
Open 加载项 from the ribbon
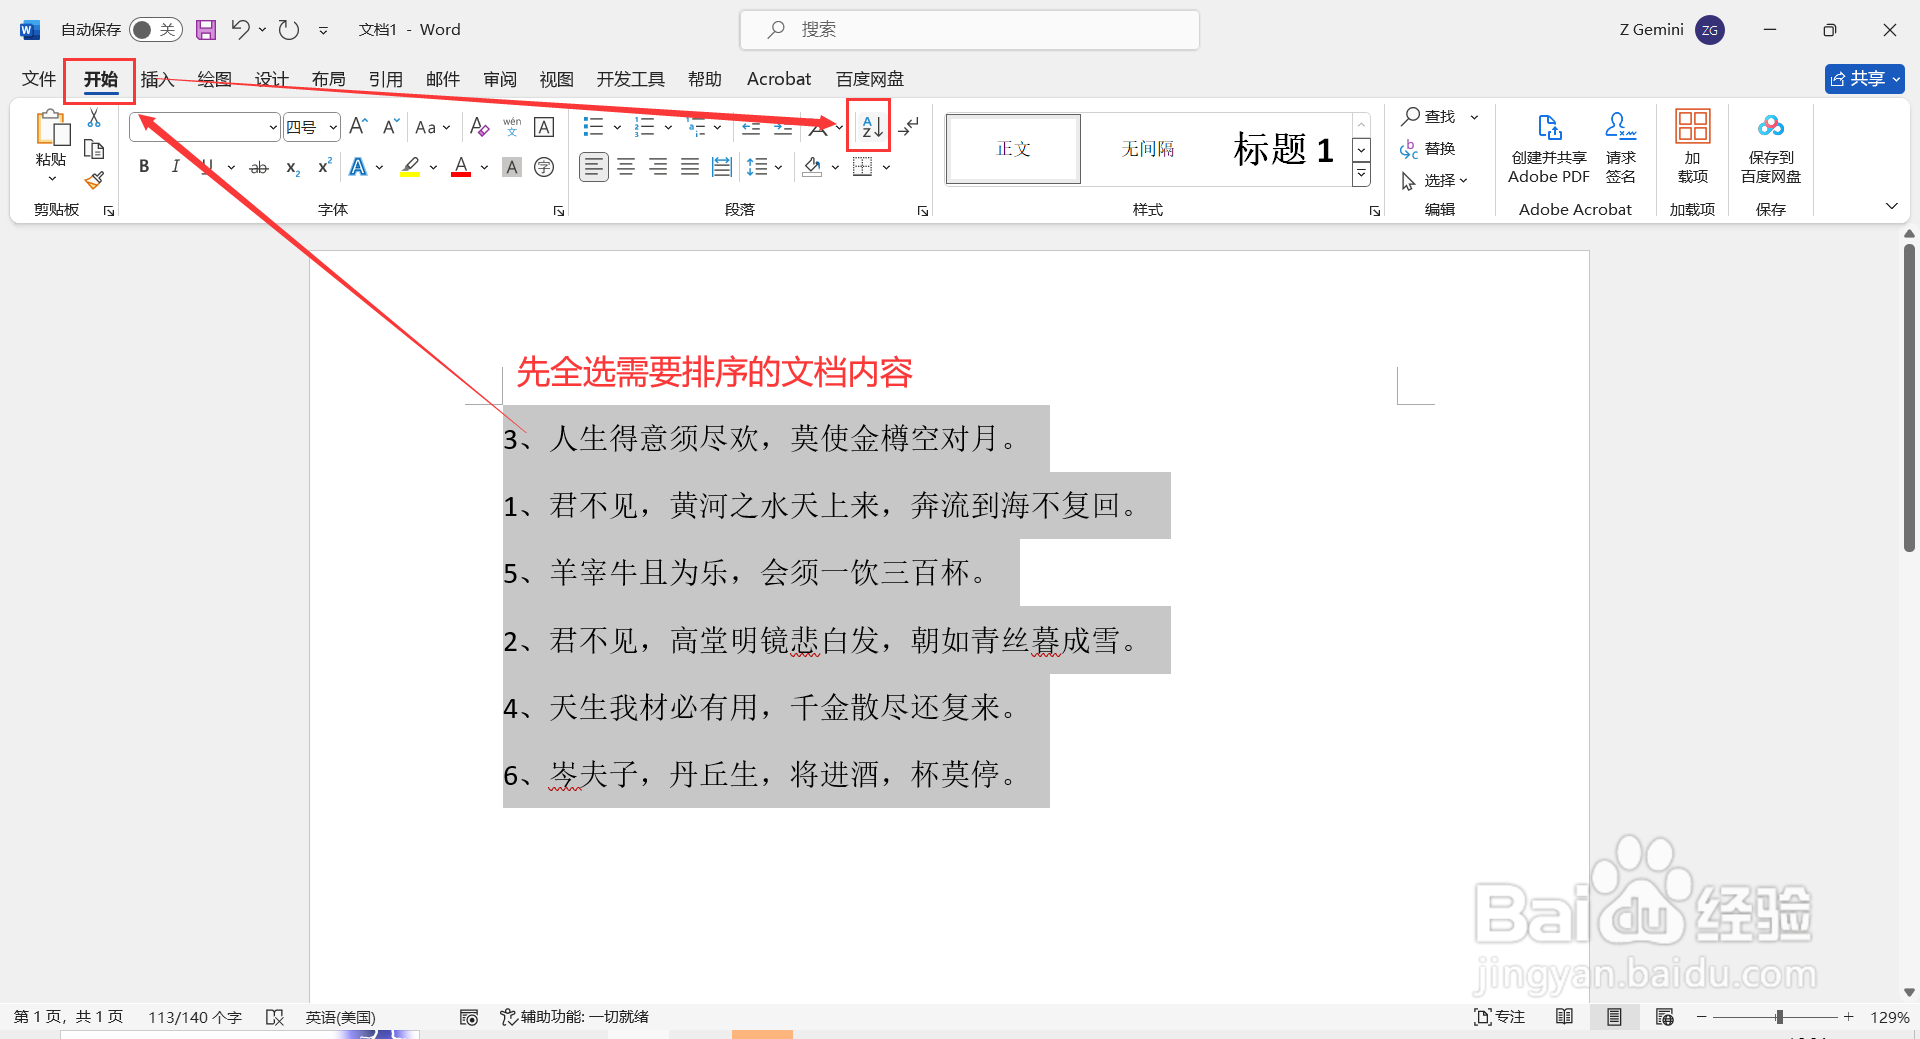pyautogui.click(x=1691, y=148)
